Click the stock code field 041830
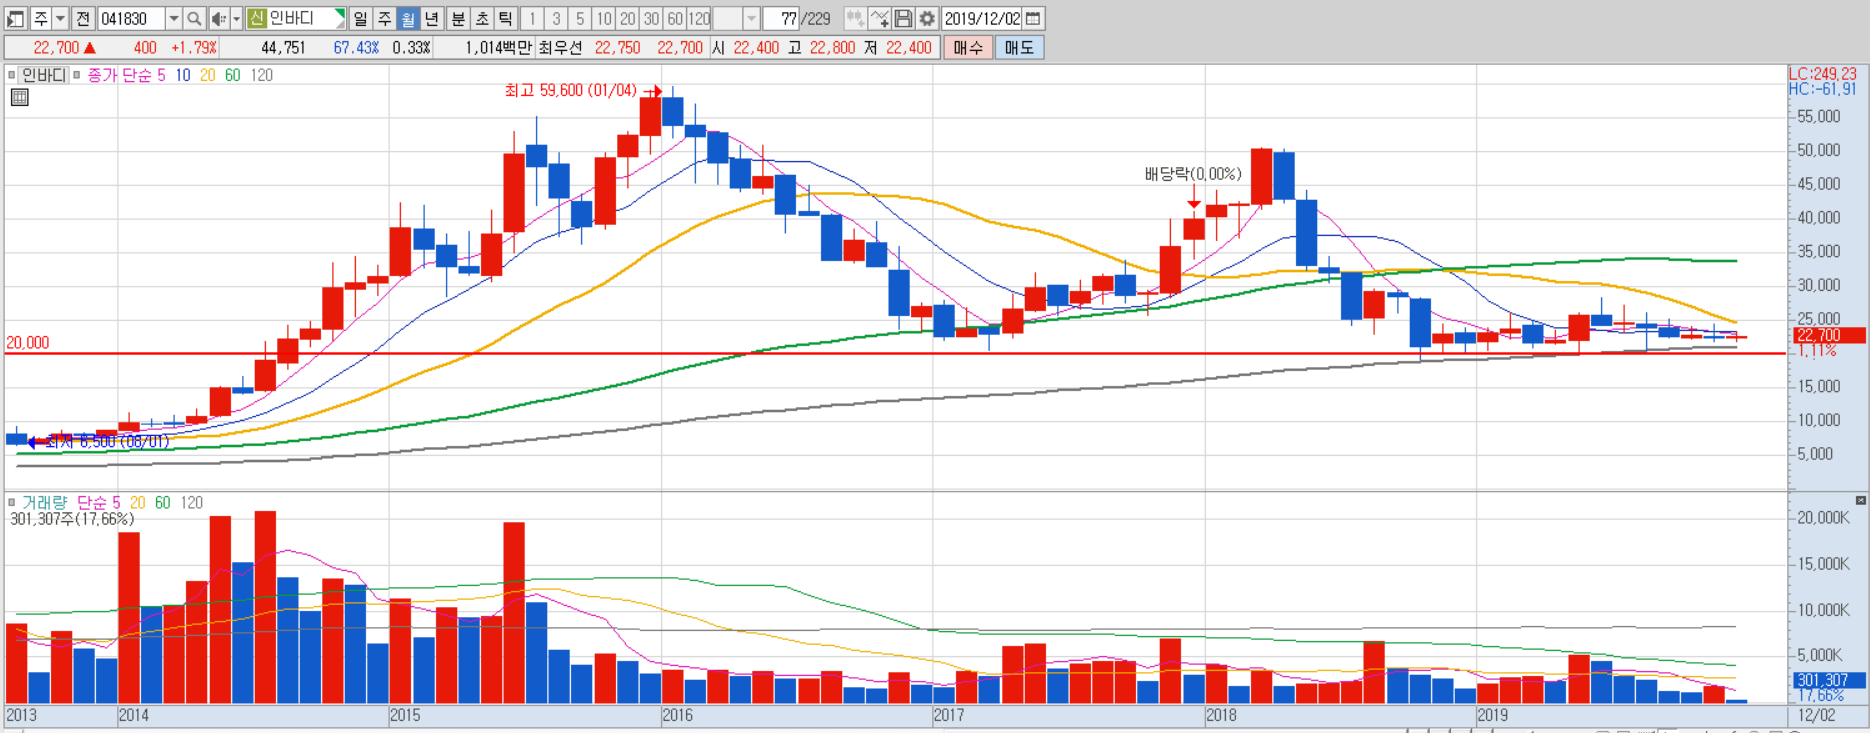Image resolution: width=1870 pixels, height=733 pixels. (x=131, y=18)
